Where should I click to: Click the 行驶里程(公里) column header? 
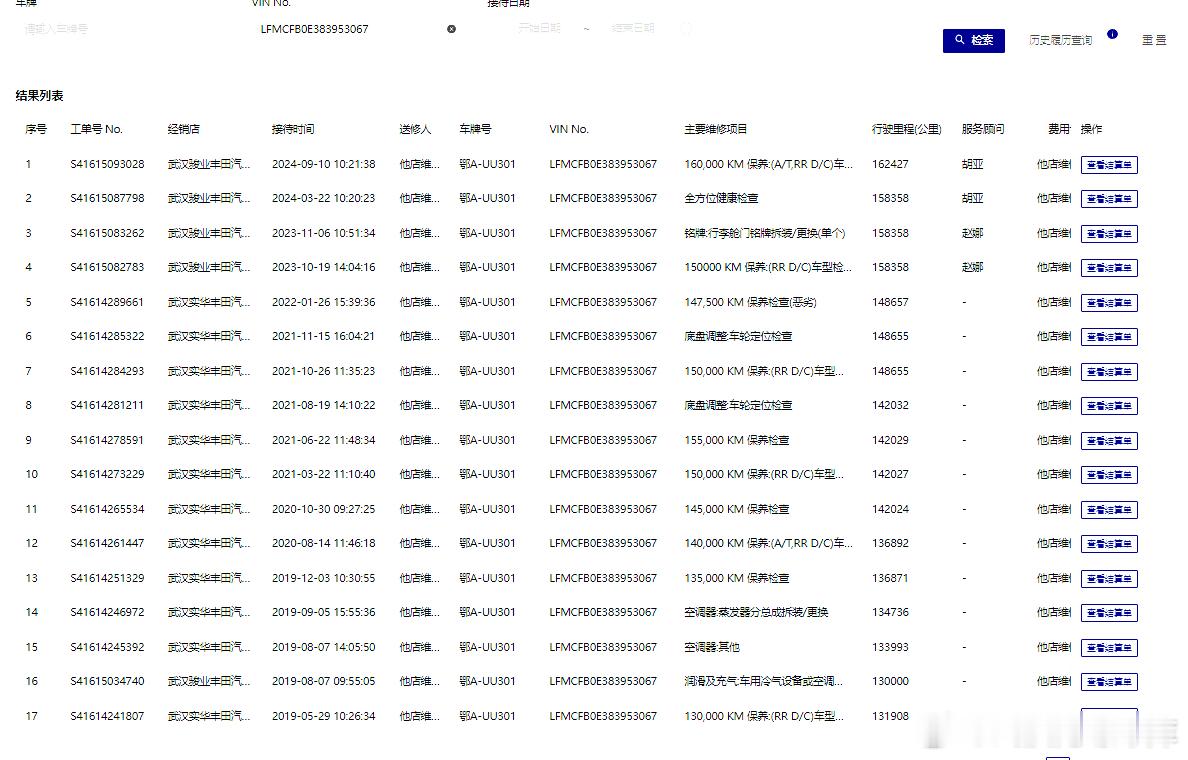click(x=906, y=130)
